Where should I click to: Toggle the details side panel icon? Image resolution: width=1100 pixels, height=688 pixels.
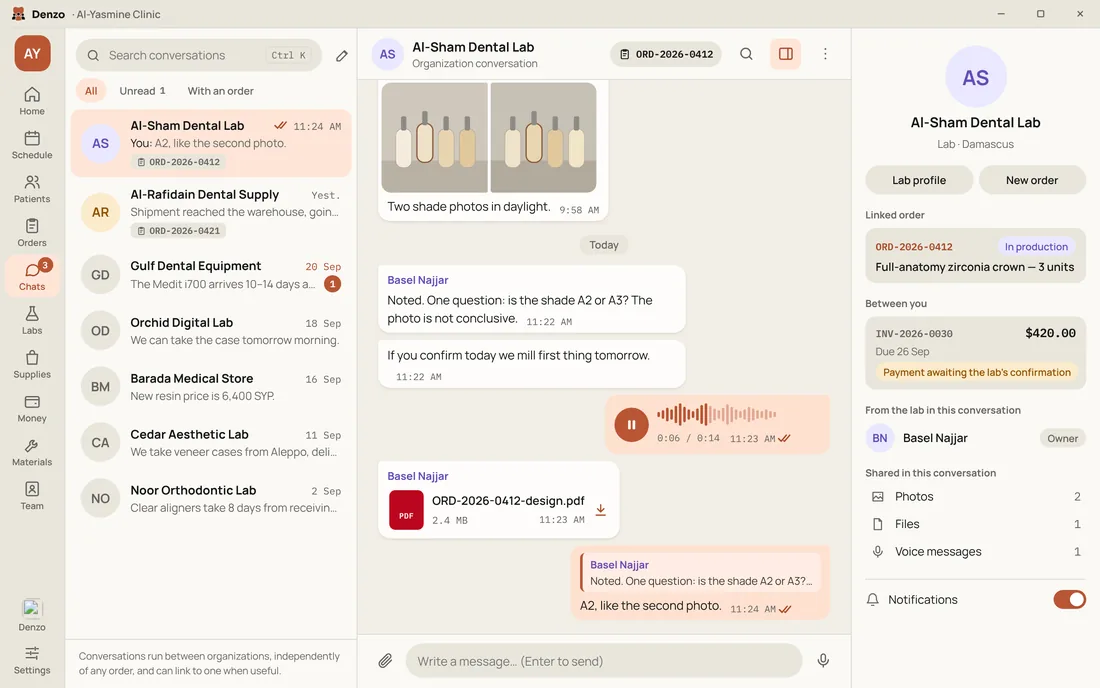786,54
